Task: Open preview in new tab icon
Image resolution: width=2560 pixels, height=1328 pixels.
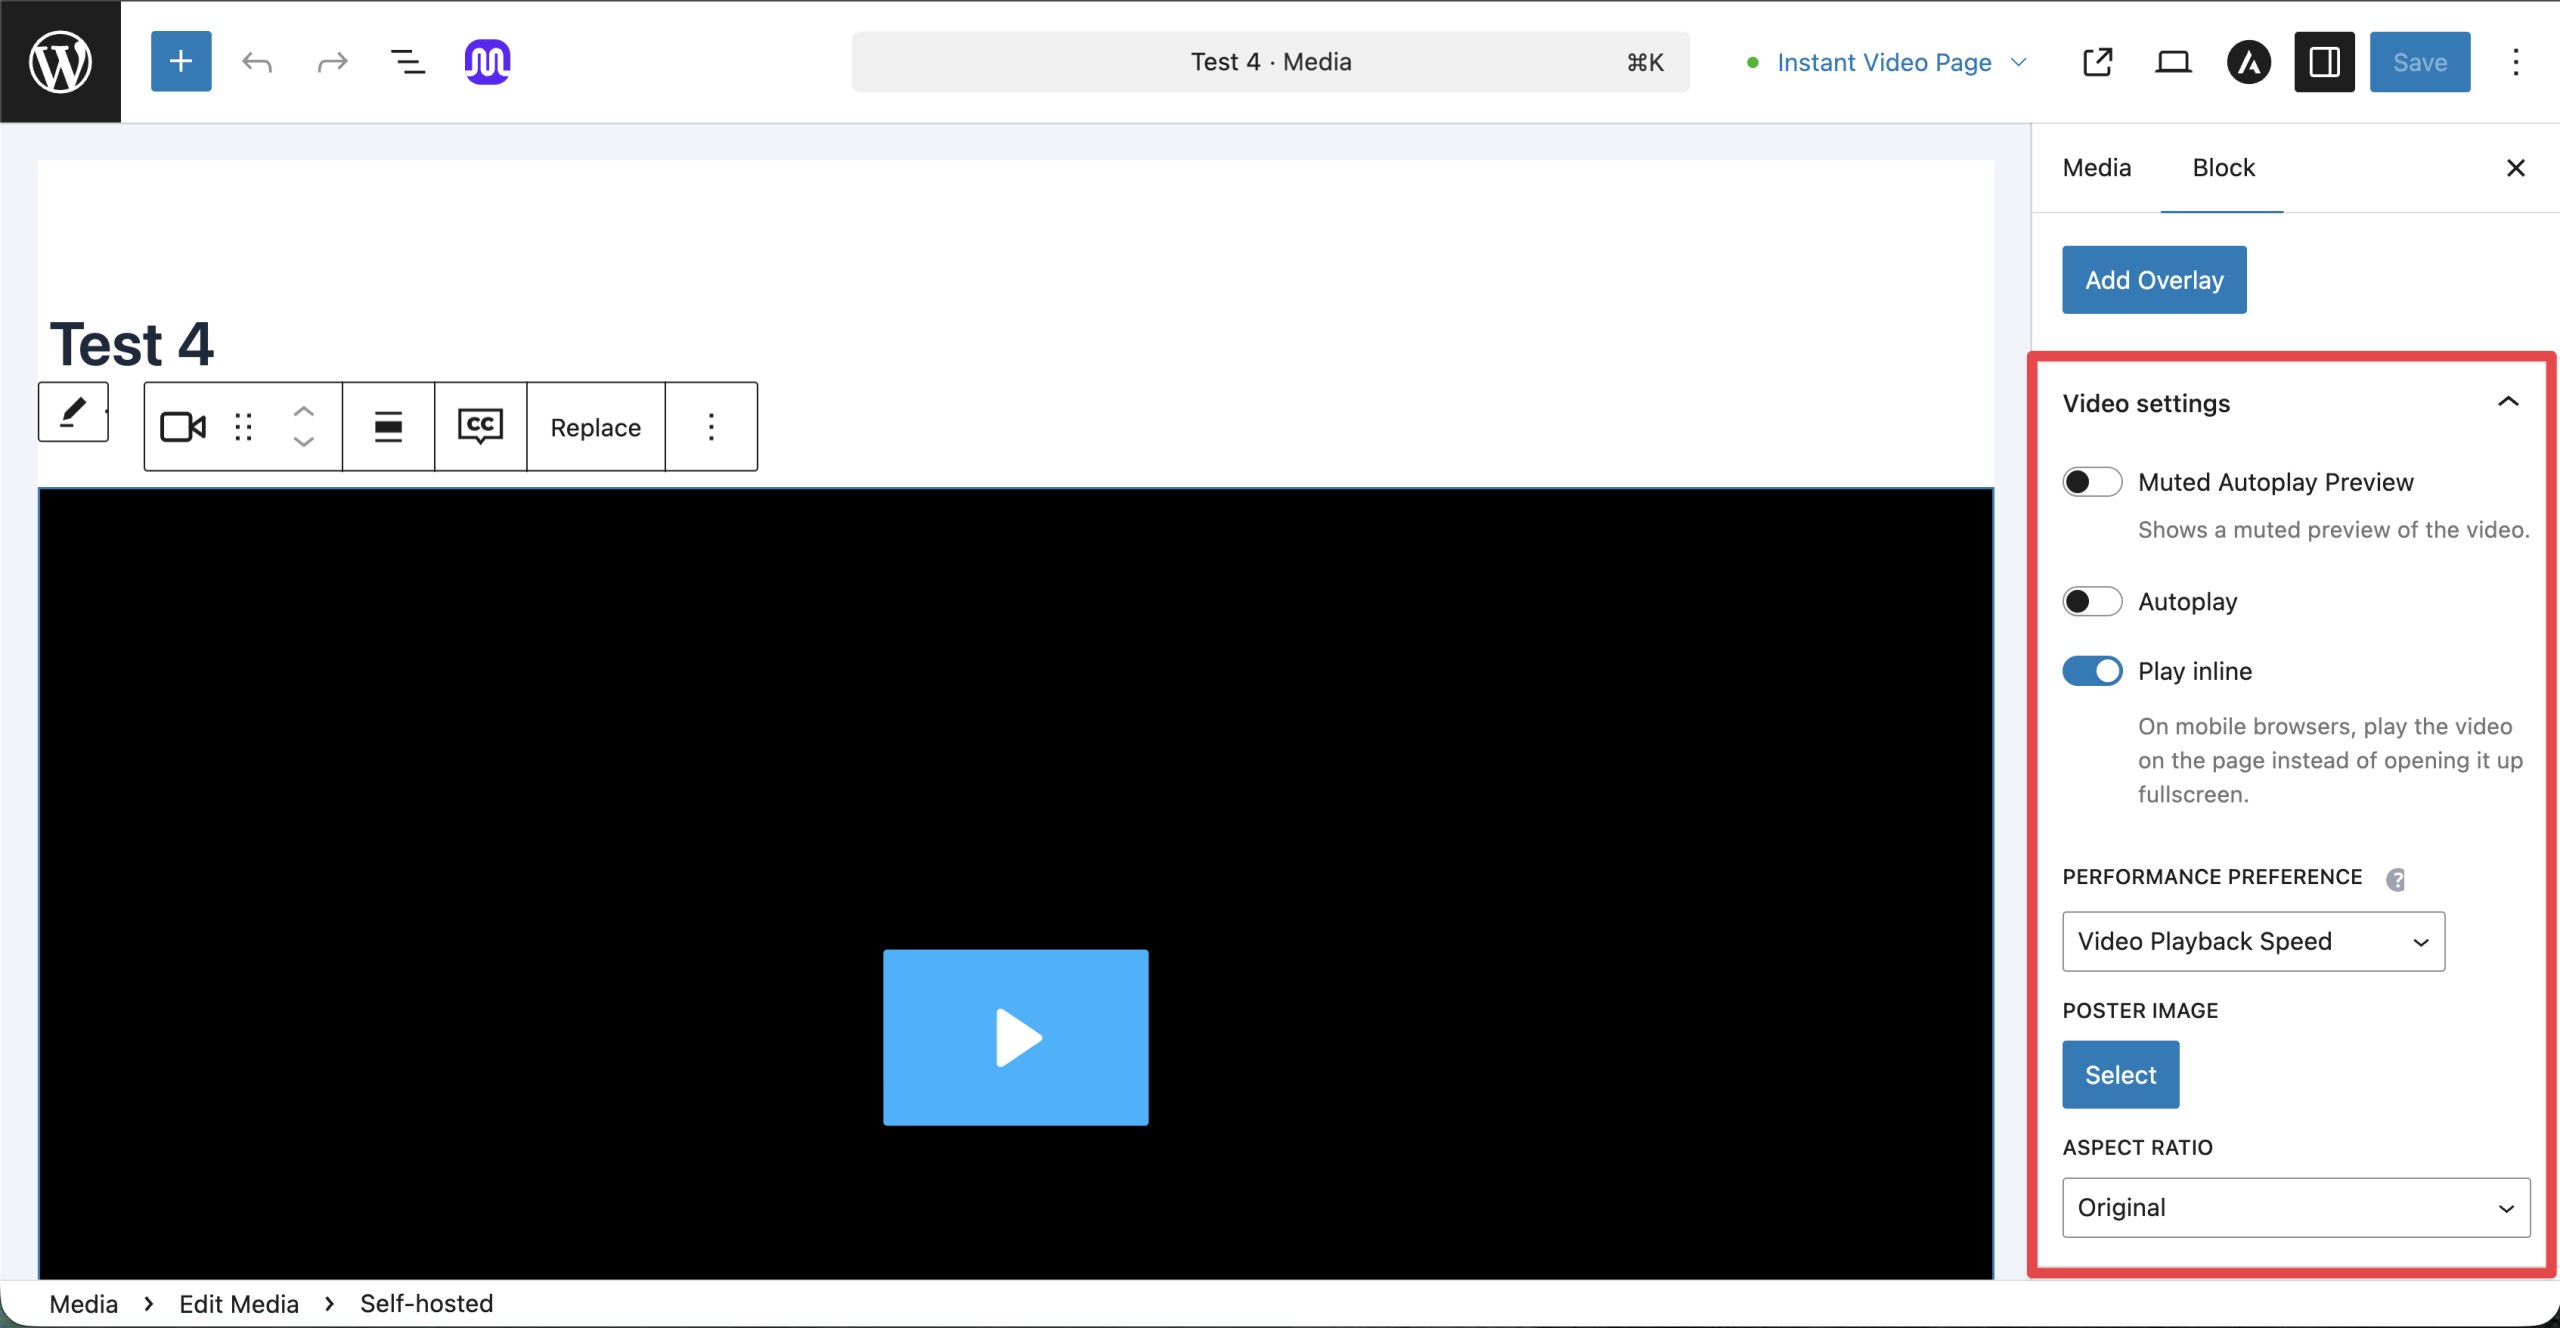Action: pyautogui.click(x=2097, y=61)
